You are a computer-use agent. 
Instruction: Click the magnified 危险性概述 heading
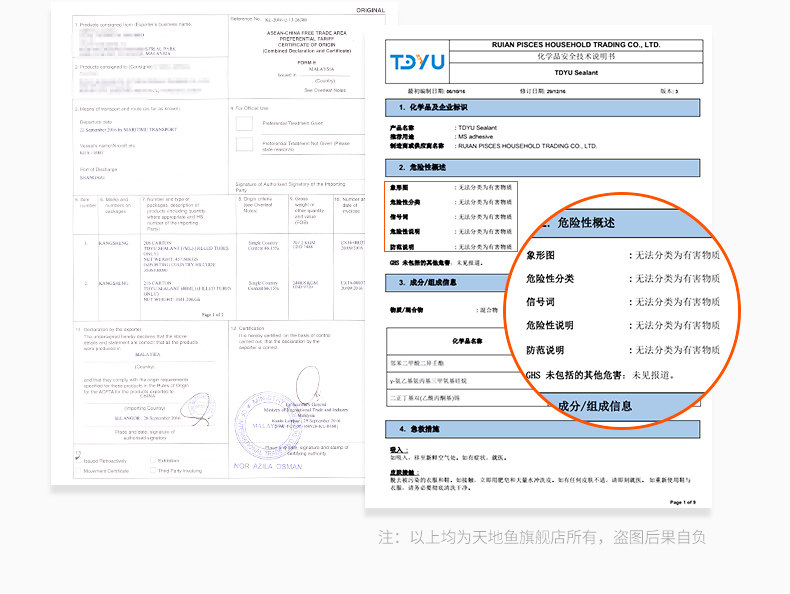tap(585, 223)
